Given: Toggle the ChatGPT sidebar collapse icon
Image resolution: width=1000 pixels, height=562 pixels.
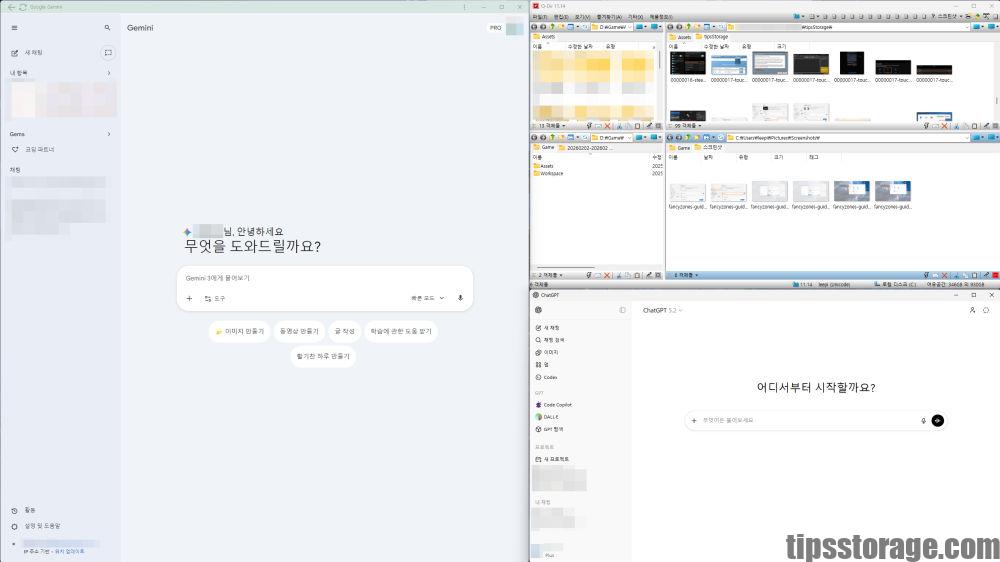Looking at the screenshot, I should (622, 310).
